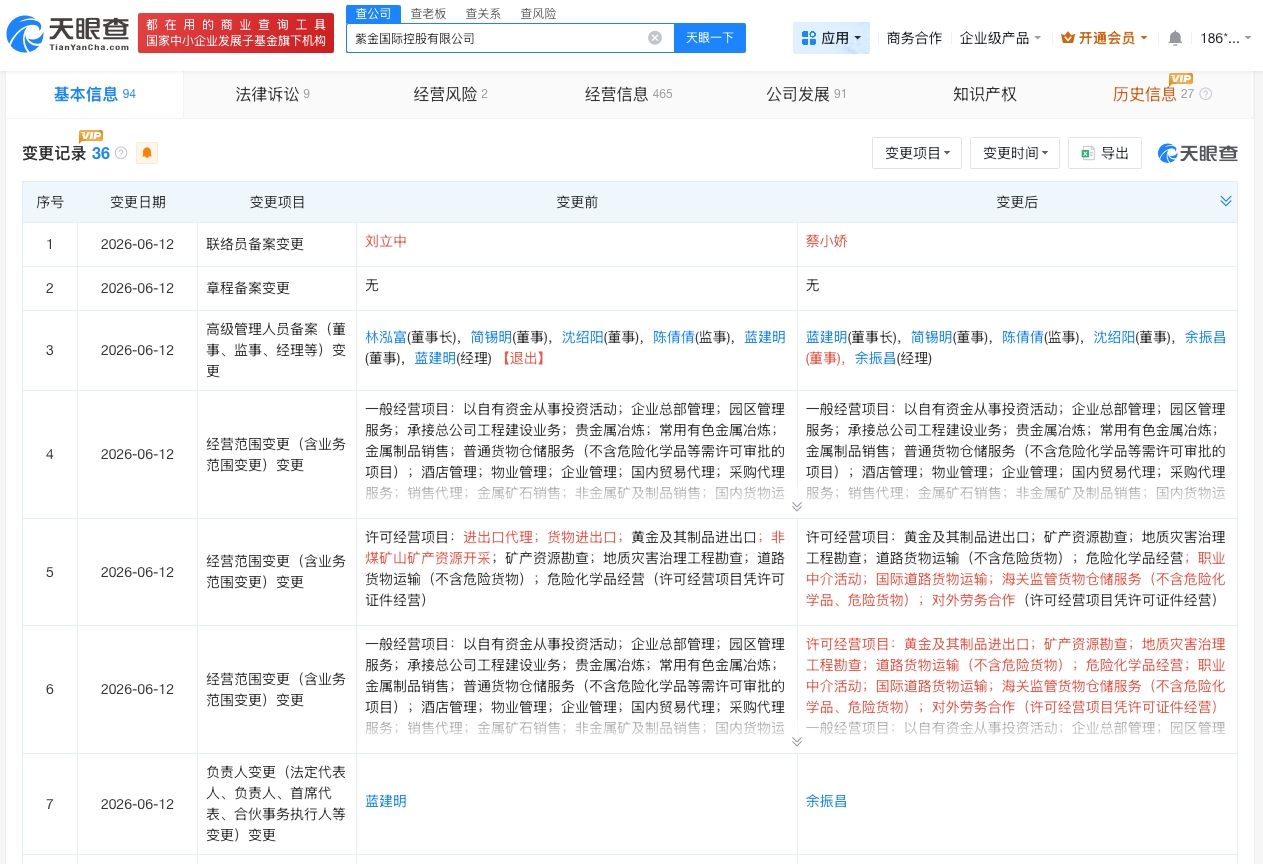The image size is (1263, 864).
Task: Switch to the 查老板 search tab
Action: [429, 14]
